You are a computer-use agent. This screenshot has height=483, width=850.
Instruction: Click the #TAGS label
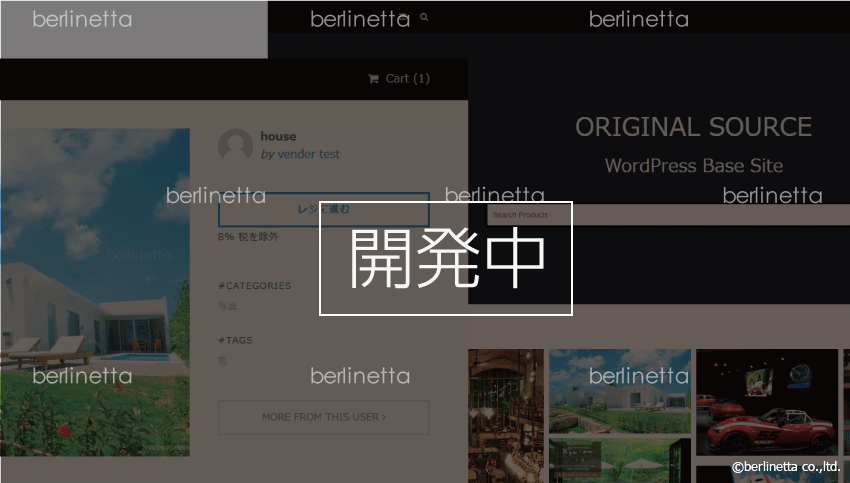point(235,340)
